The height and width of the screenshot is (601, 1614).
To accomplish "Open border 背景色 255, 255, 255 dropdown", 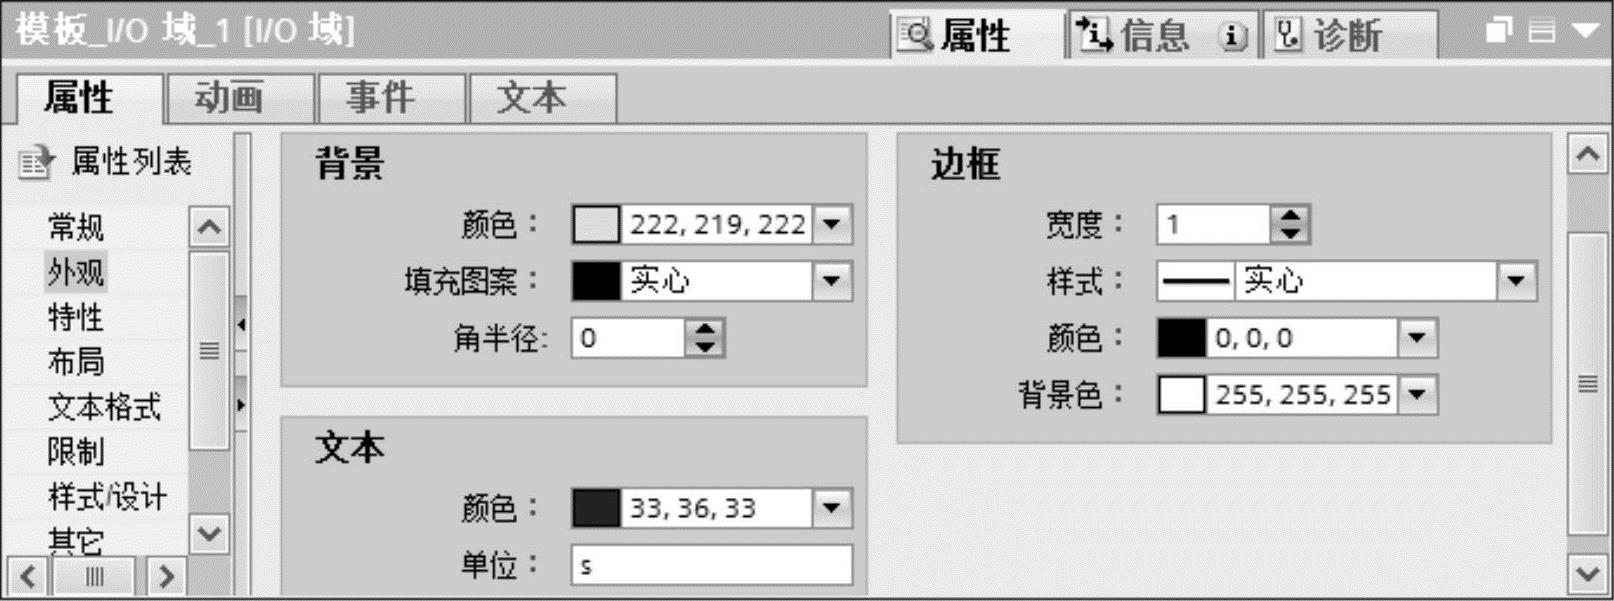I will tap(1417, 395).
